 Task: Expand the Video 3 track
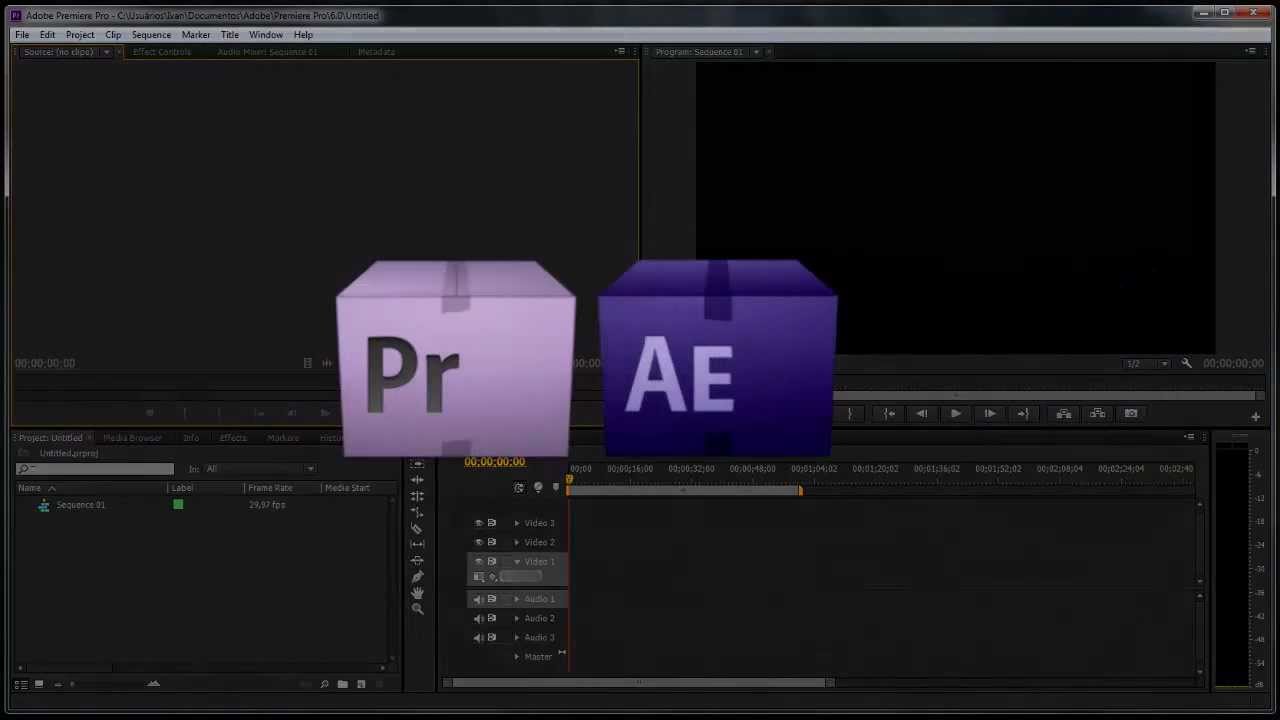(517, 523)
